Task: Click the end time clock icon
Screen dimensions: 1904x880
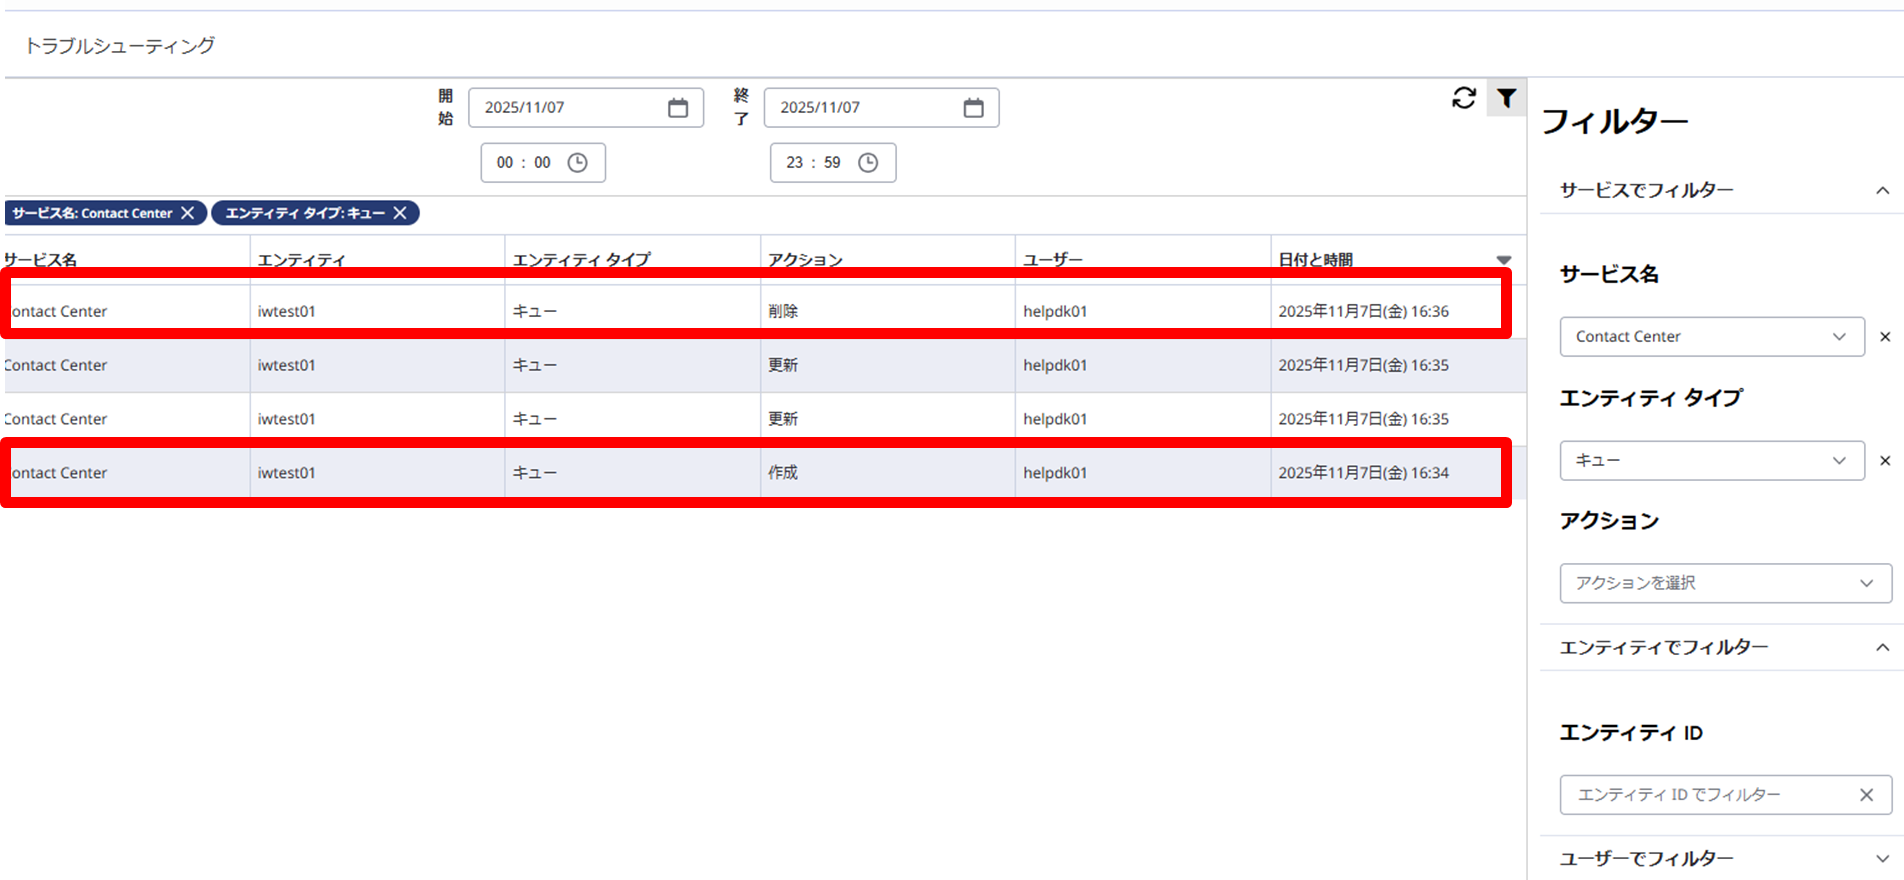Action: coord(868,163)
